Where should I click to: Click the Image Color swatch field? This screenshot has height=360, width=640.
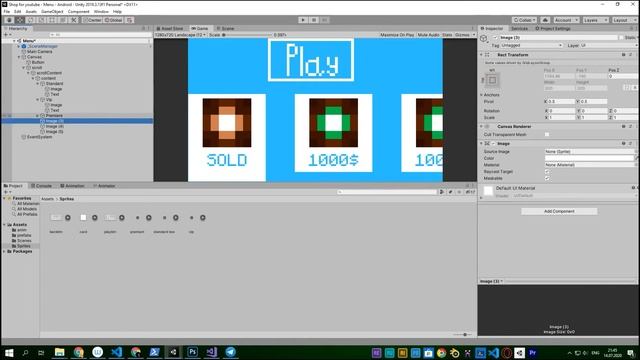click(589, 158)
